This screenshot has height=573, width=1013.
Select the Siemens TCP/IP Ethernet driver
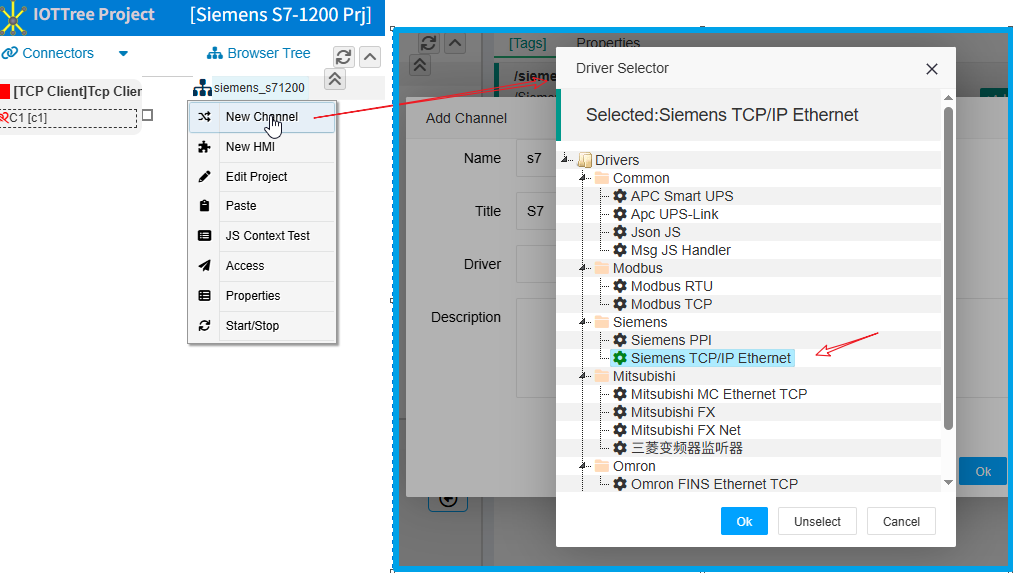coord(702,358)
